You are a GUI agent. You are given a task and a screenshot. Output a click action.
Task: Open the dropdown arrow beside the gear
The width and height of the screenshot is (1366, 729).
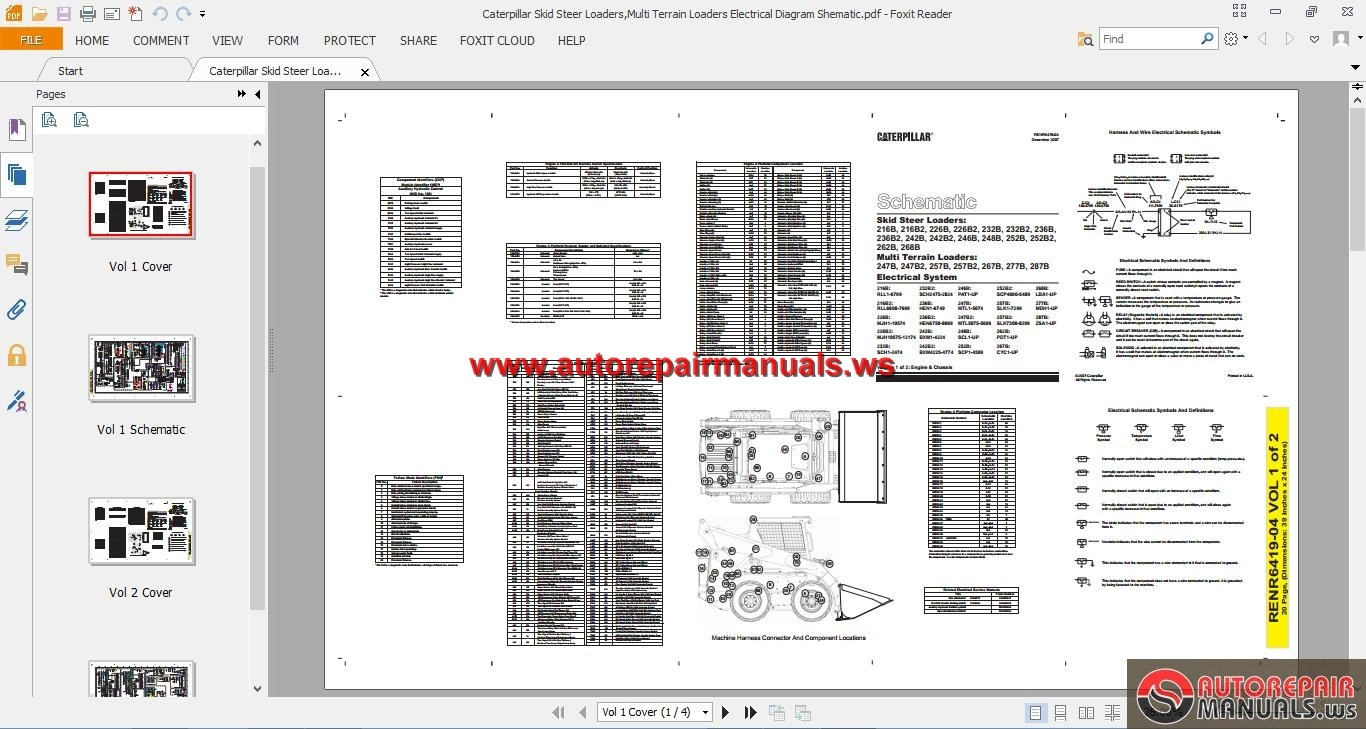click(1244, 40)
